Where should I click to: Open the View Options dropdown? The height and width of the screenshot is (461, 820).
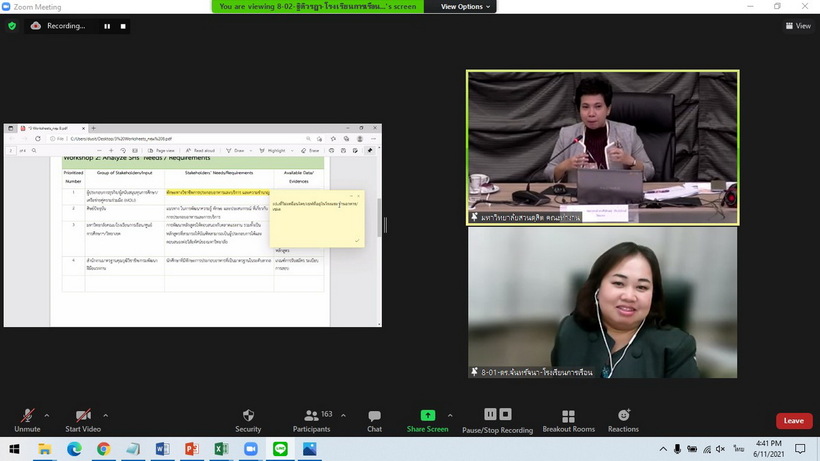(x=466, y=6)
